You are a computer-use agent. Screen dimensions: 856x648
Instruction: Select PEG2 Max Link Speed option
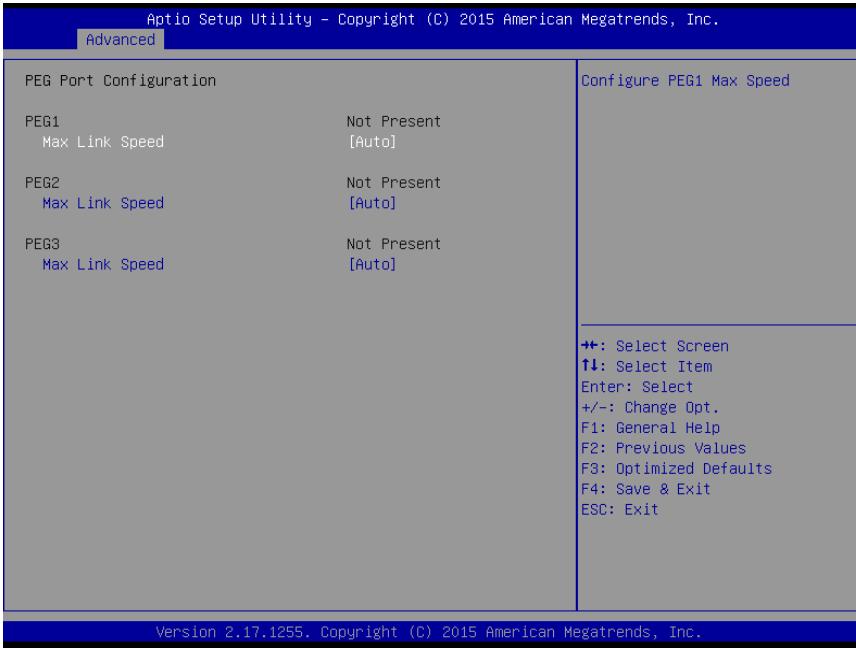[103, 203]
